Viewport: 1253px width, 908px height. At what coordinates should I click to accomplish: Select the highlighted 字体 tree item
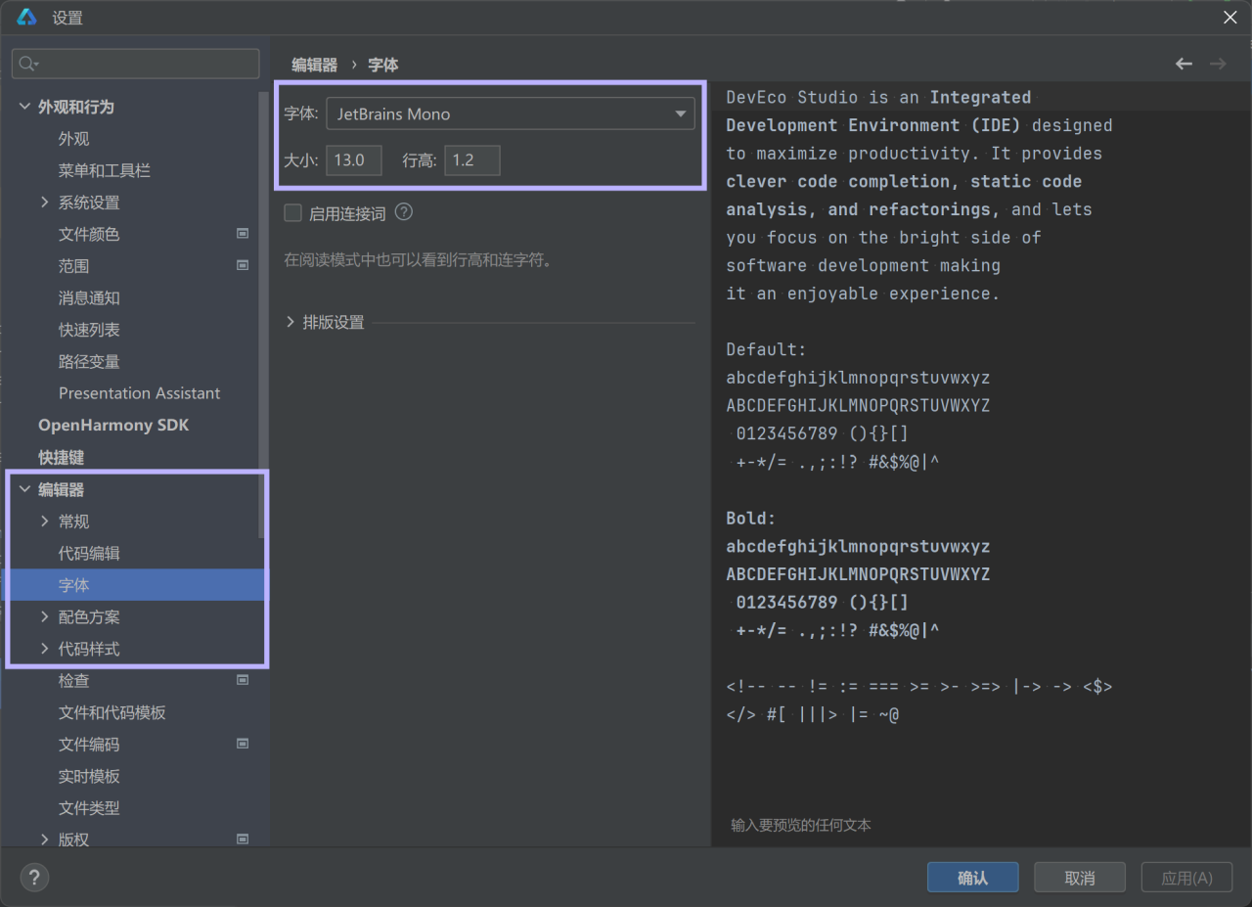pyautogui.click(x=134, y=585)
